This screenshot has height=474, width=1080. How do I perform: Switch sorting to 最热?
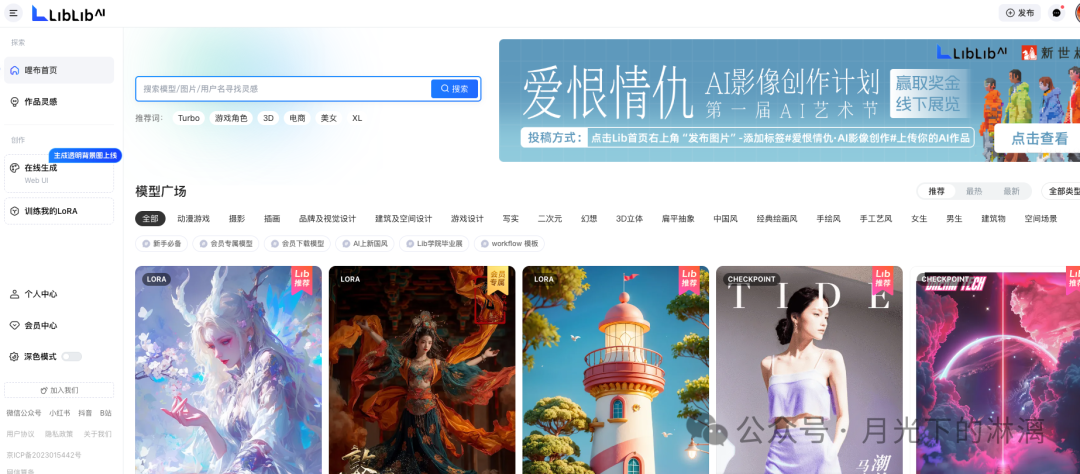(973, 191)
